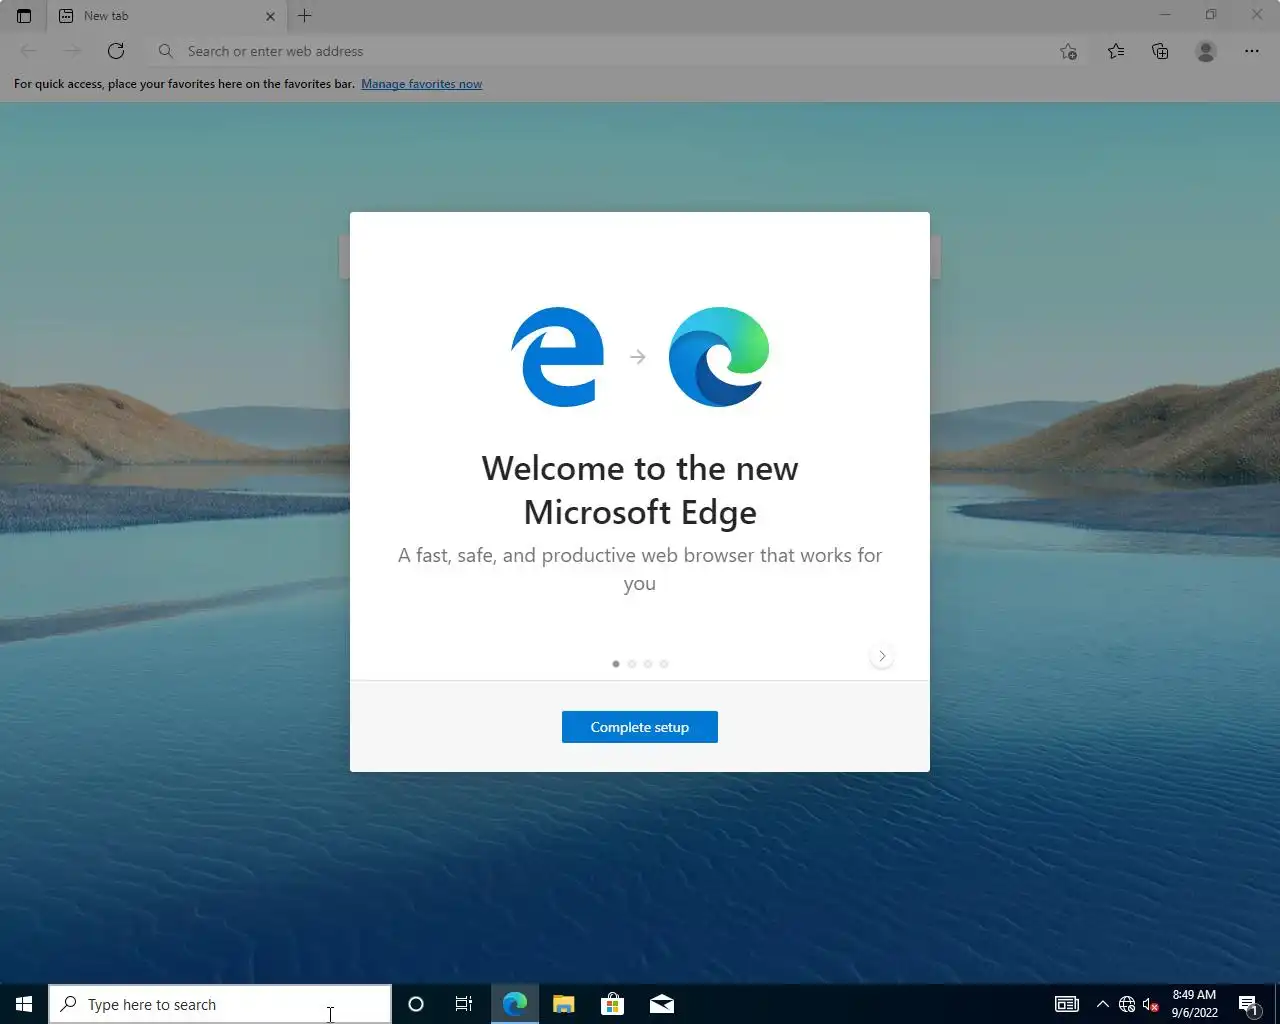Focus the Search or enter web address field

click(x=600, y=51)
